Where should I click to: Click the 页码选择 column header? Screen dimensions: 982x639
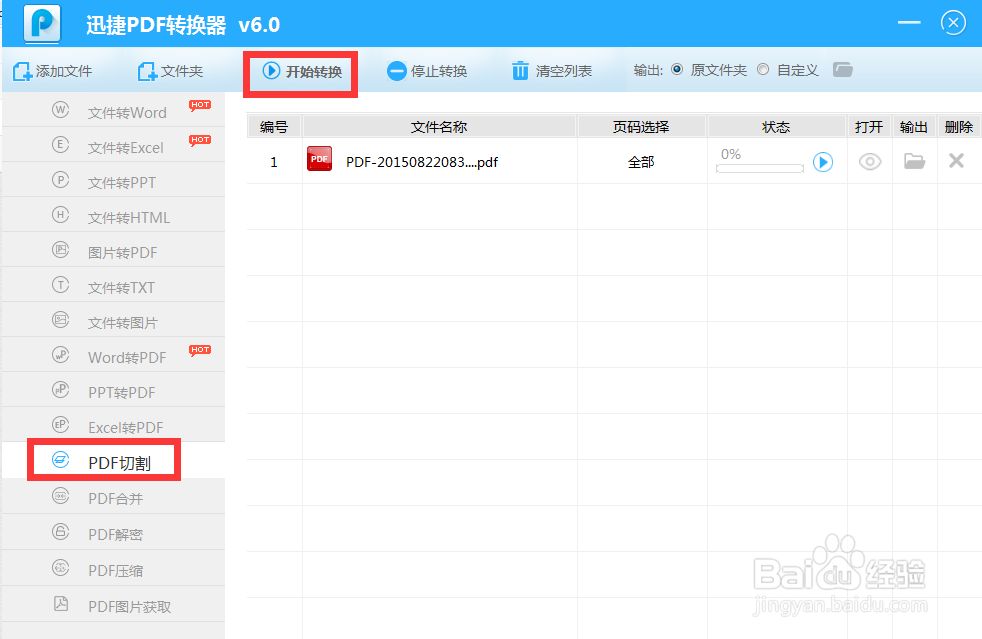(x=641, y=127)
